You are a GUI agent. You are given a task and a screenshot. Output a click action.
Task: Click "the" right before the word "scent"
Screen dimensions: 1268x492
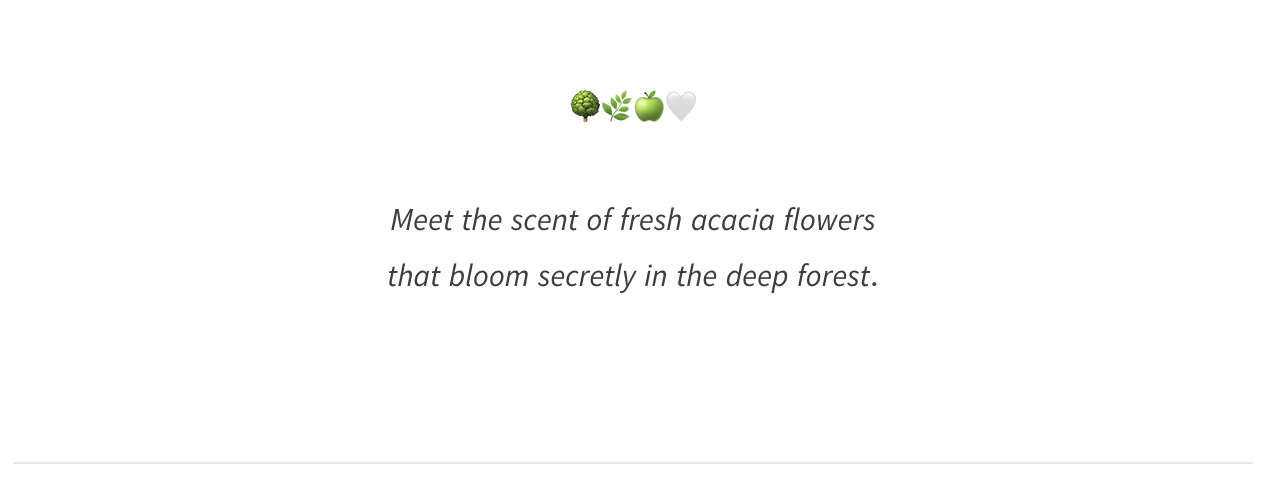coord(481,220)
